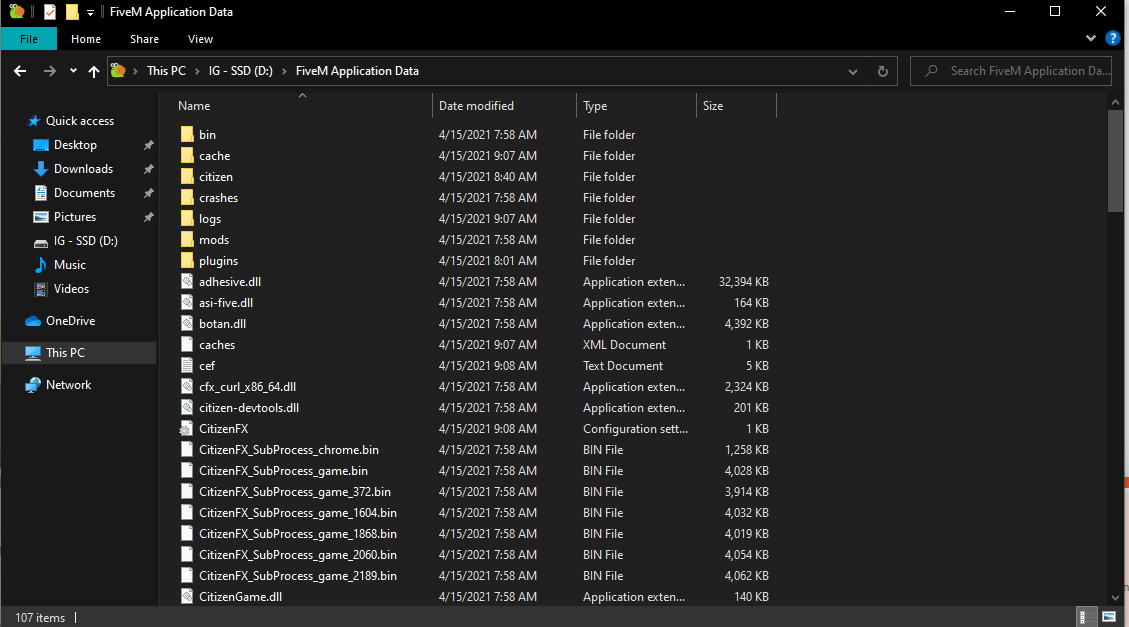Expand the IG - SSD (D:) breadcrumb arrow

[x=284, y=71]
